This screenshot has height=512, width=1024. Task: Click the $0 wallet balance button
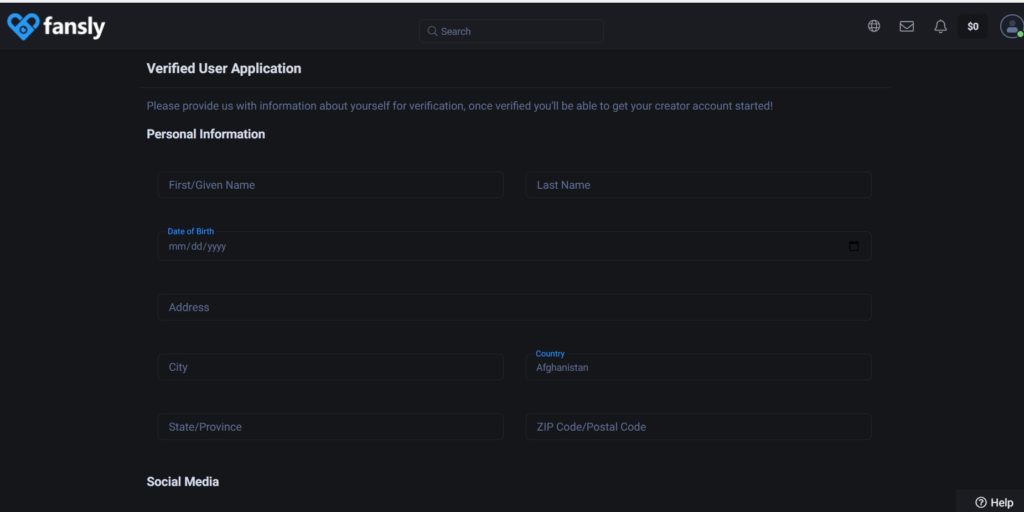pyautogui.click(x=973, y=27)
